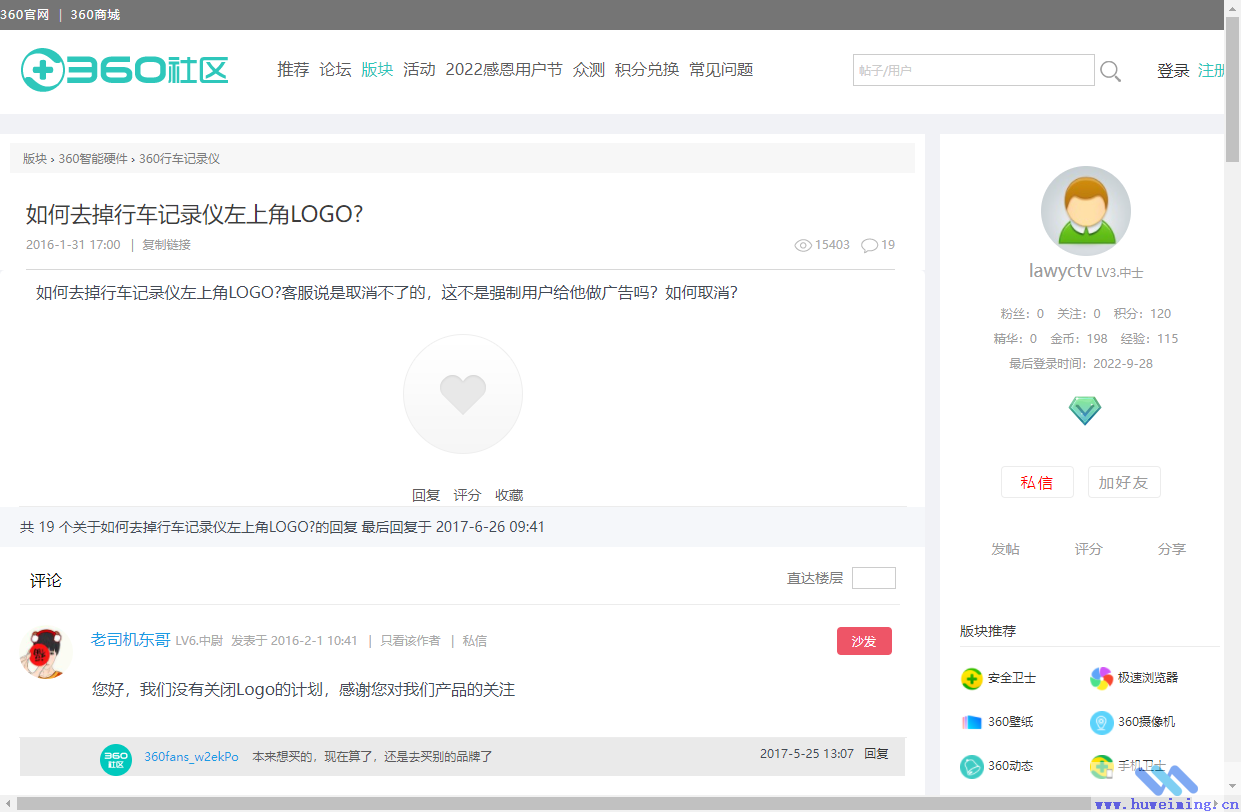1241x812 pixels.
Task: Click 复制链接 under the post title
Action: click(166, 245)
